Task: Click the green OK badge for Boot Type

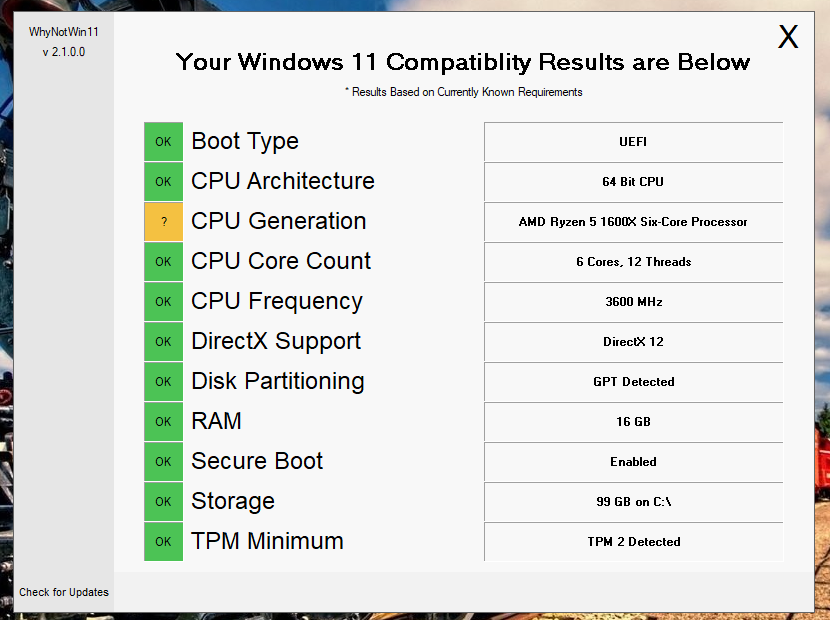Action: click(x=164, y=141)
